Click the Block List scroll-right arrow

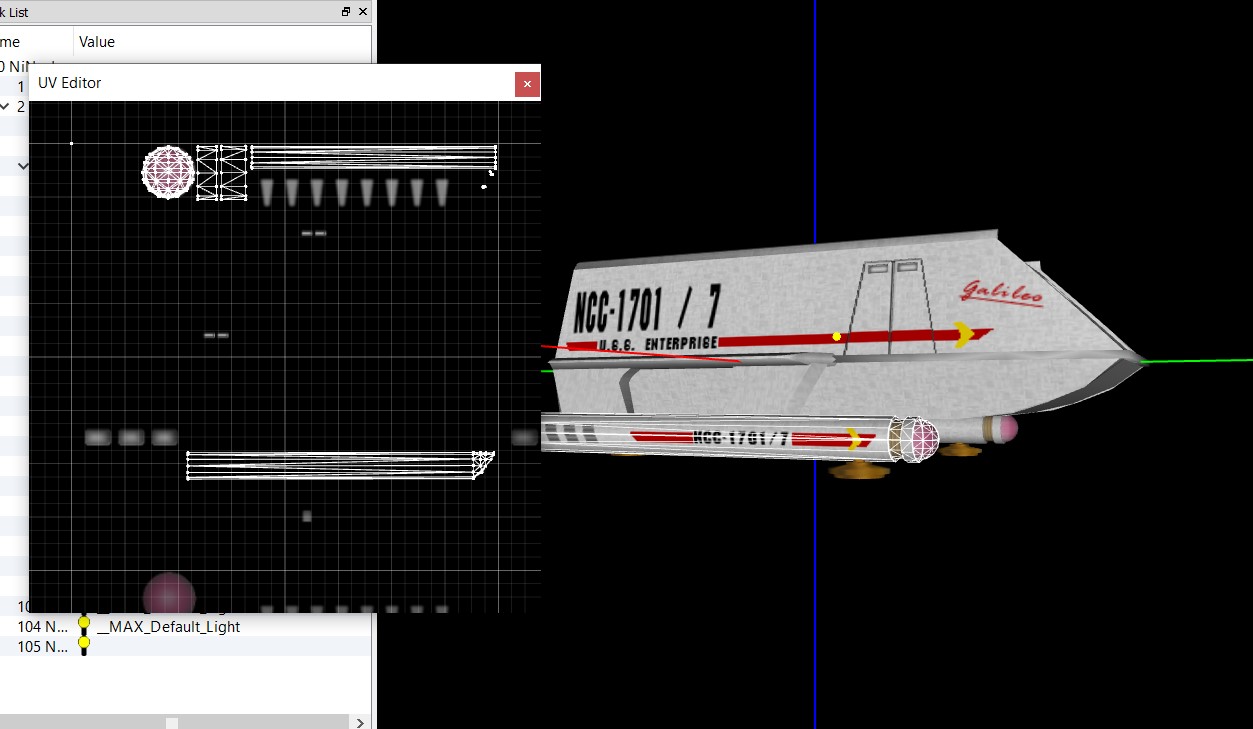(x=361, y=722)
